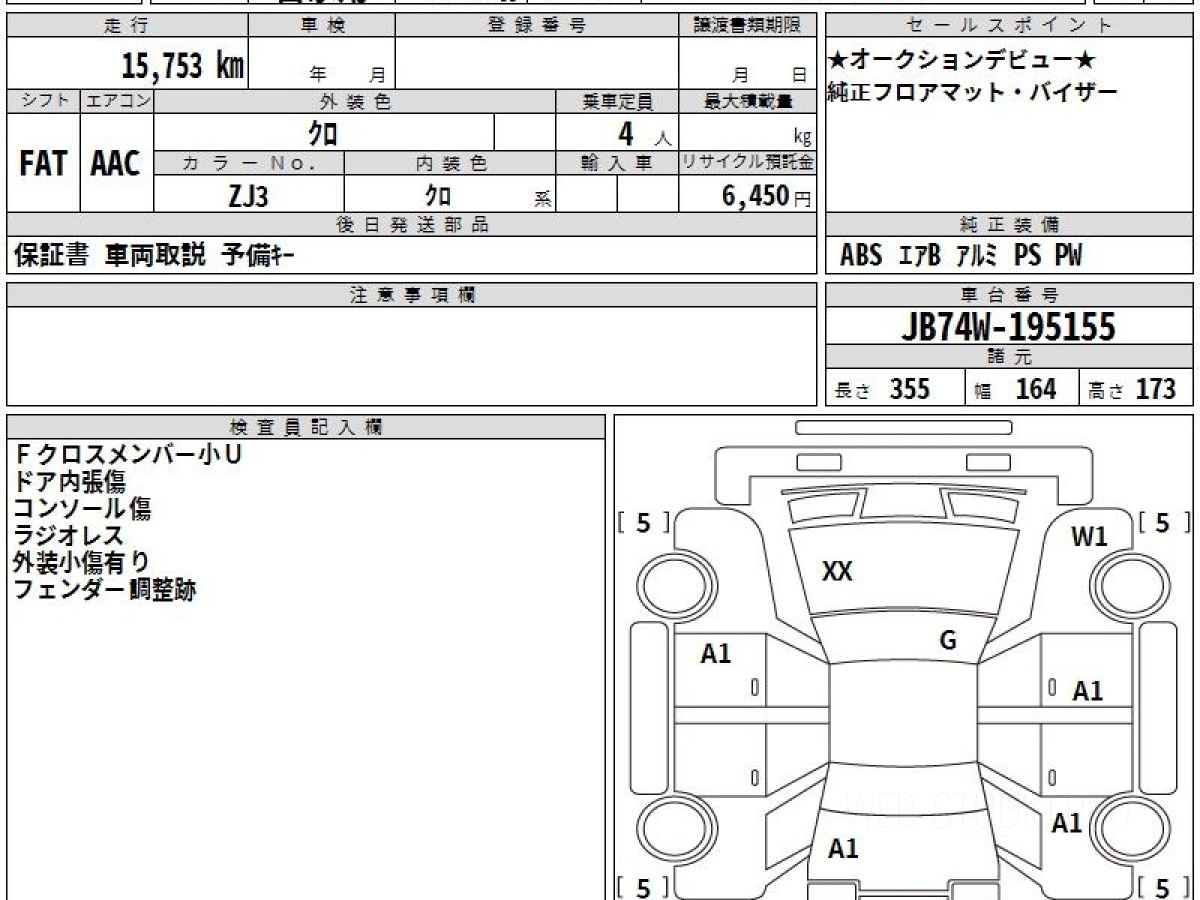Screen dimensions: 1200x900
Task: Click the 車検 header cell
Action: tap(321, 26)
